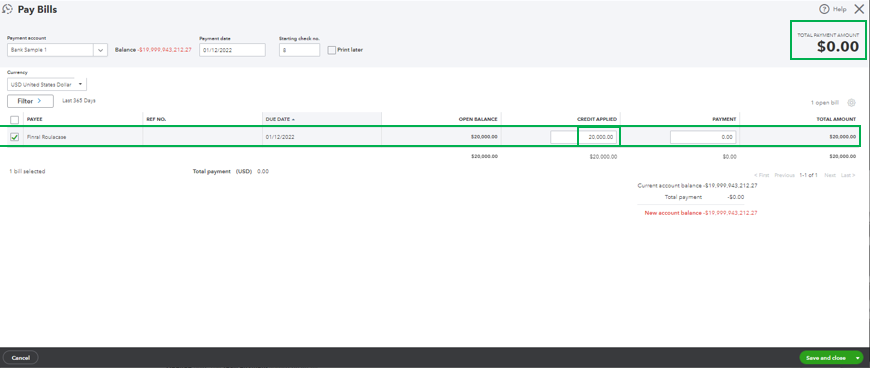Uncheck the Finral Roulacase bill checkbox
The image size is (870, 368).
(14, 137)
